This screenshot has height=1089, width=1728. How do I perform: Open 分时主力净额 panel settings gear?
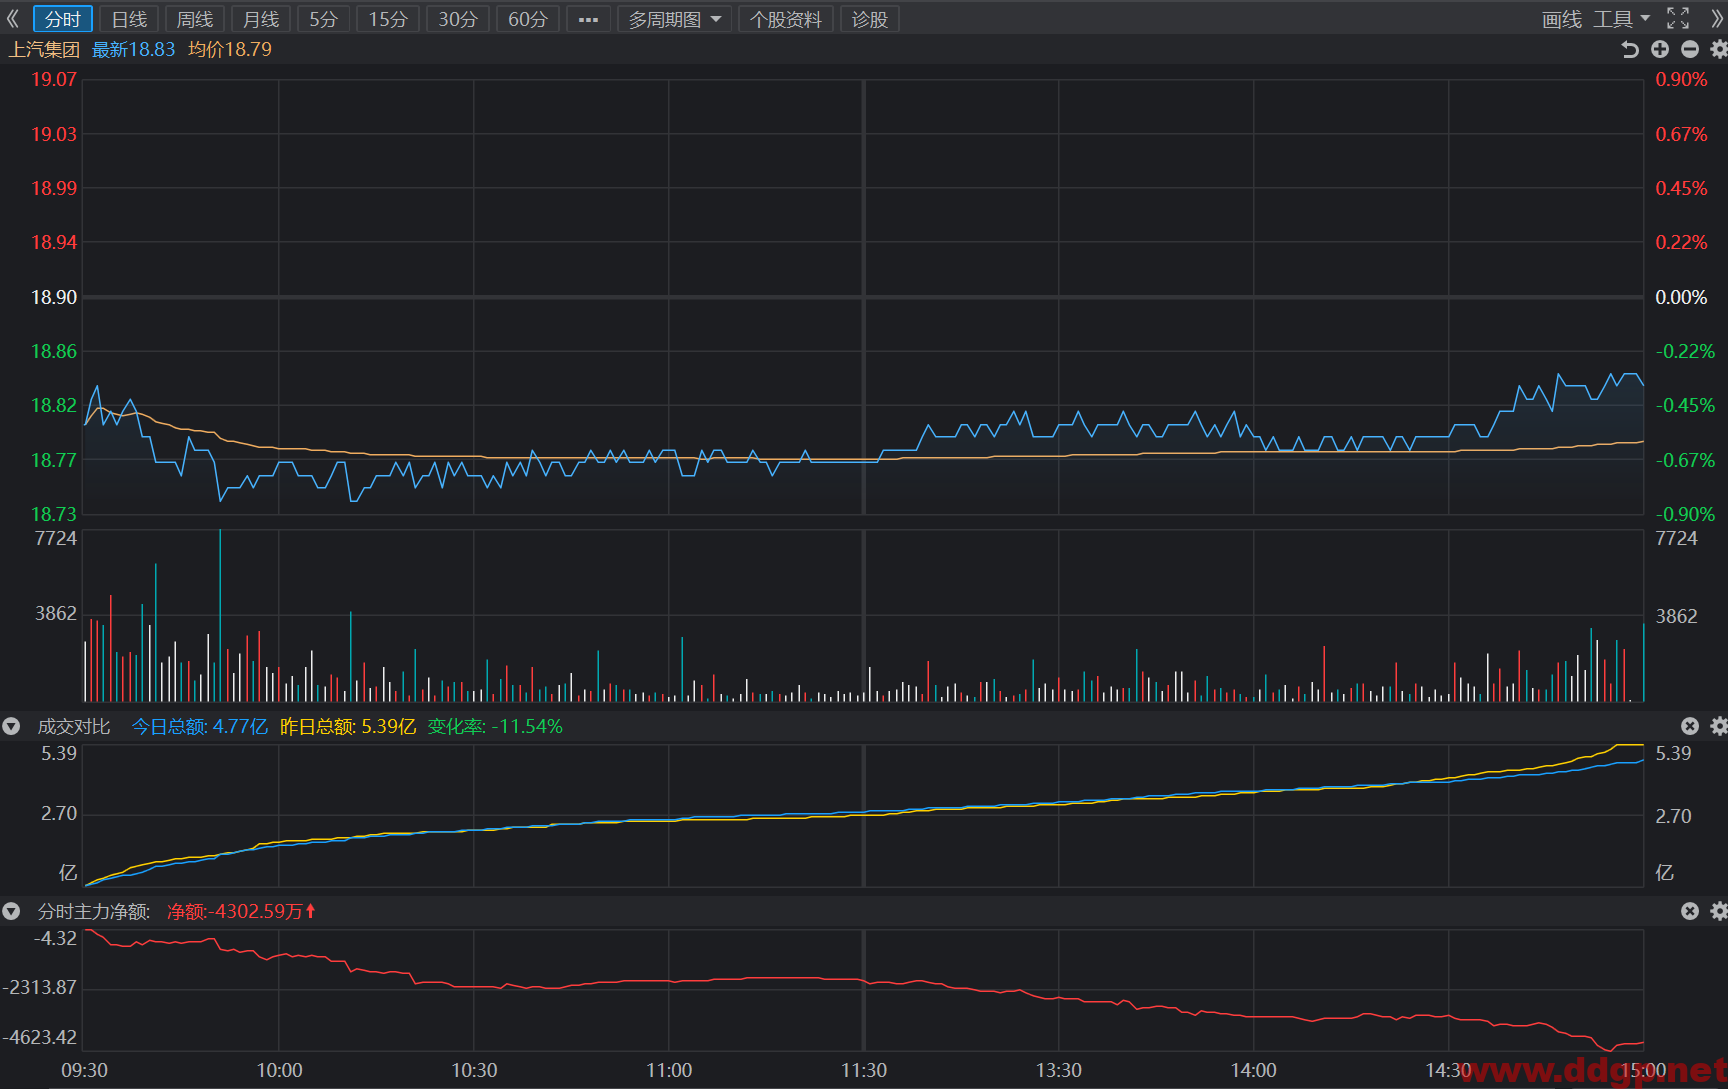click(1719, 911)
